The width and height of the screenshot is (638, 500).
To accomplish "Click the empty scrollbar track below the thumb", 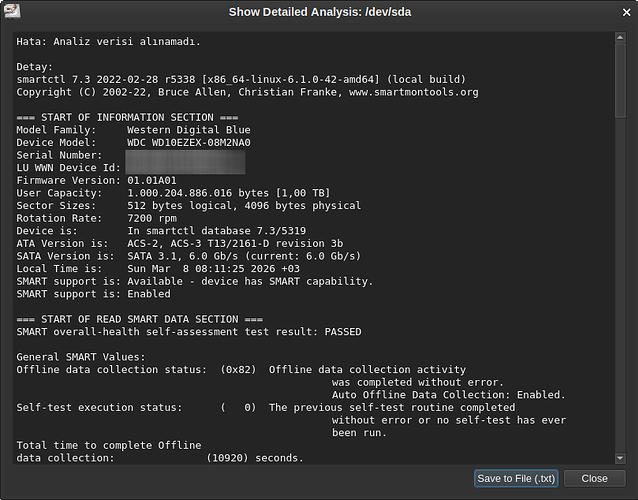I will coord(620,280).
